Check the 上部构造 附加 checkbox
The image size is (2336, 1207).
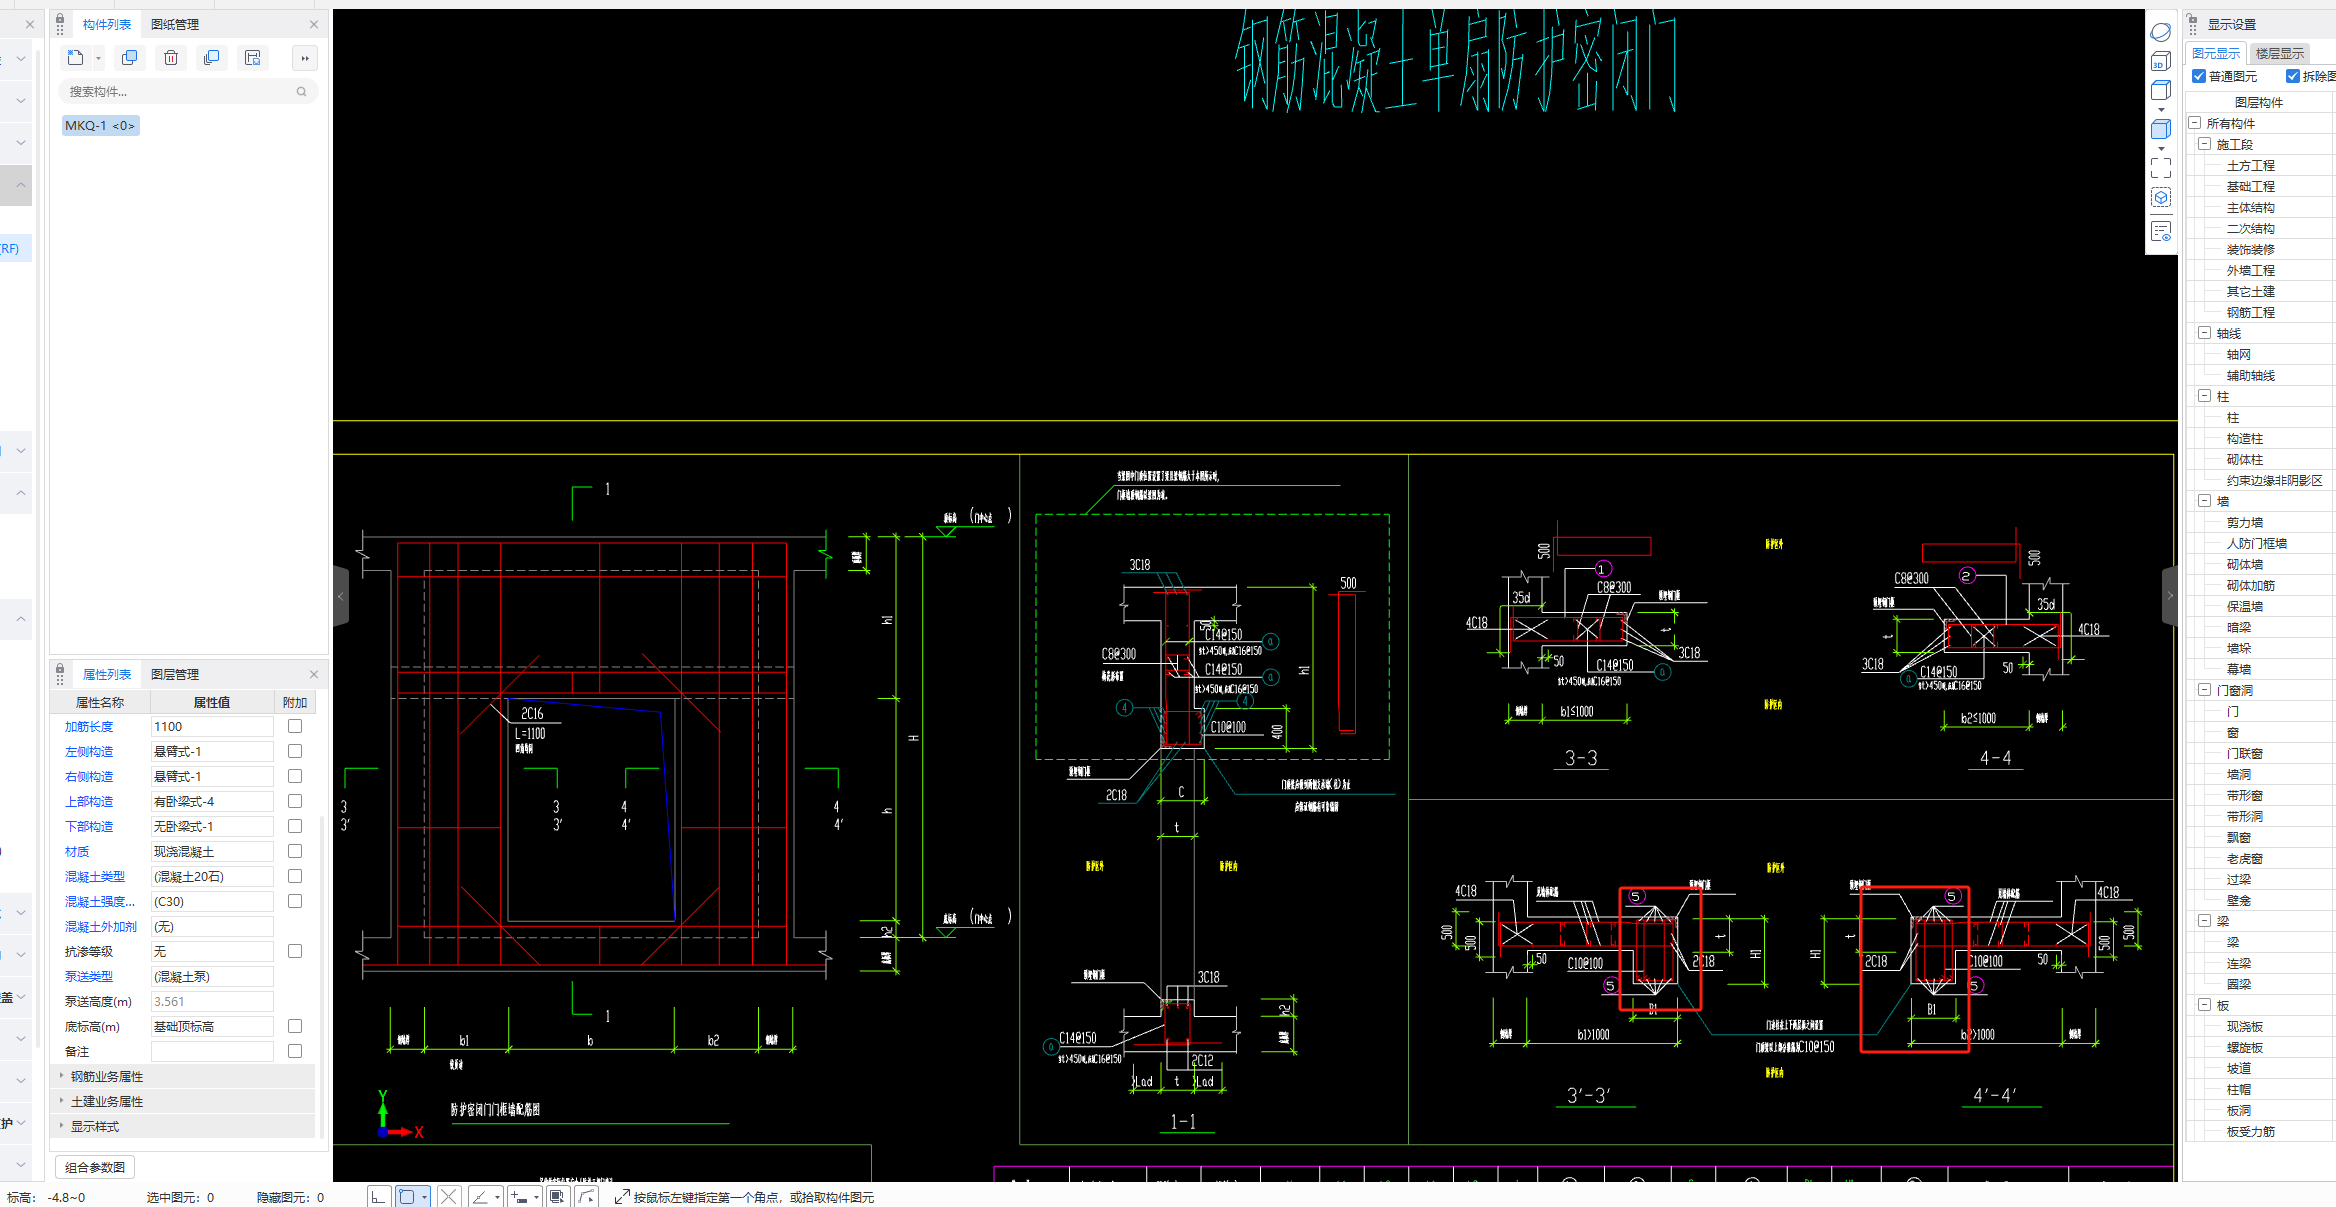point(295,801)
